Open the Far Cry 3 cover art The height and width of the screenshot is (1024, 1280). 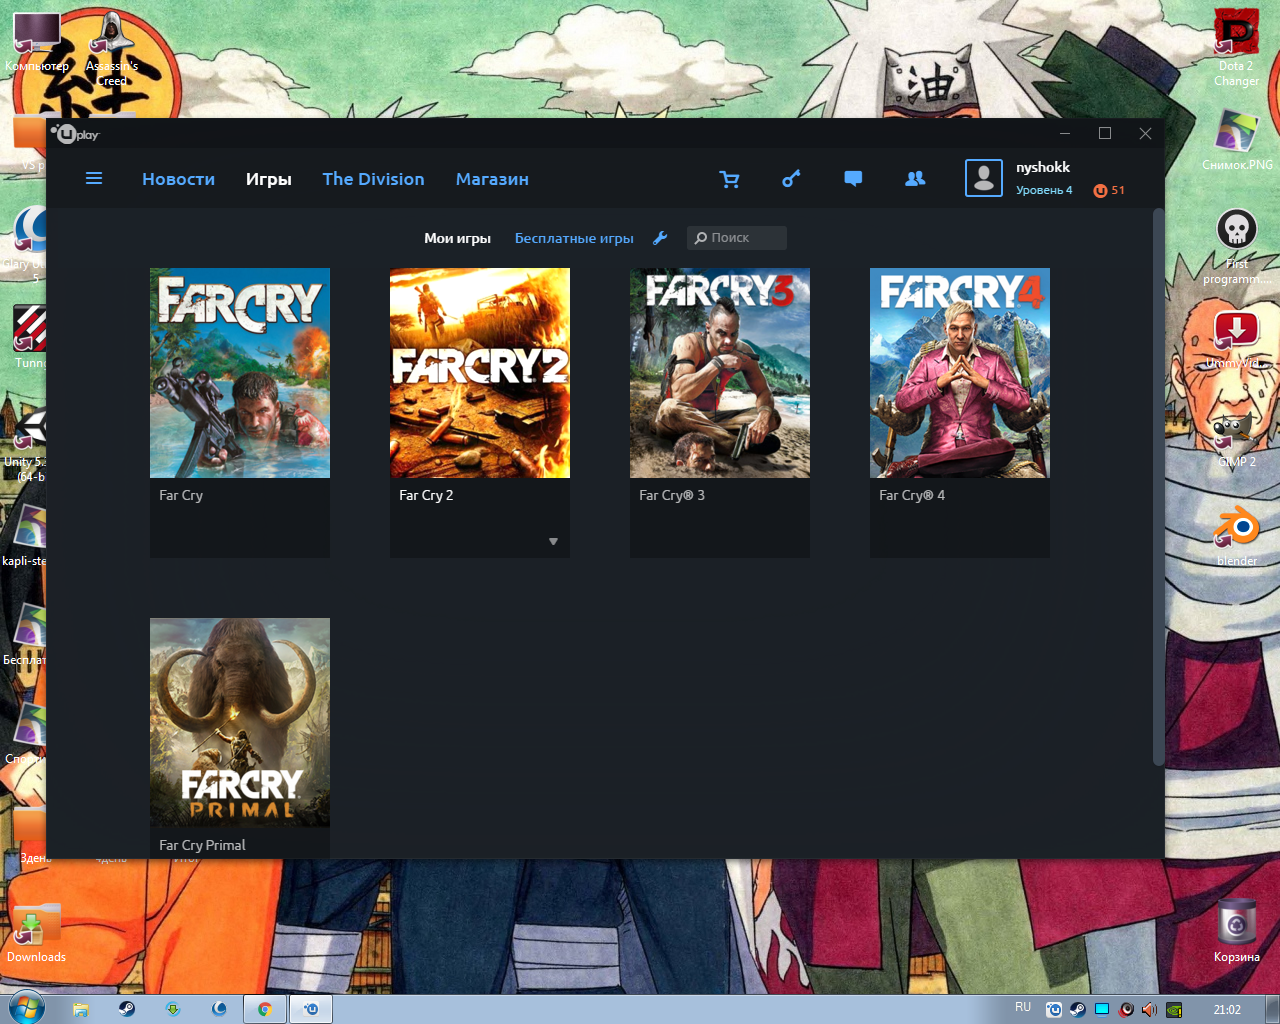[720, 373]
